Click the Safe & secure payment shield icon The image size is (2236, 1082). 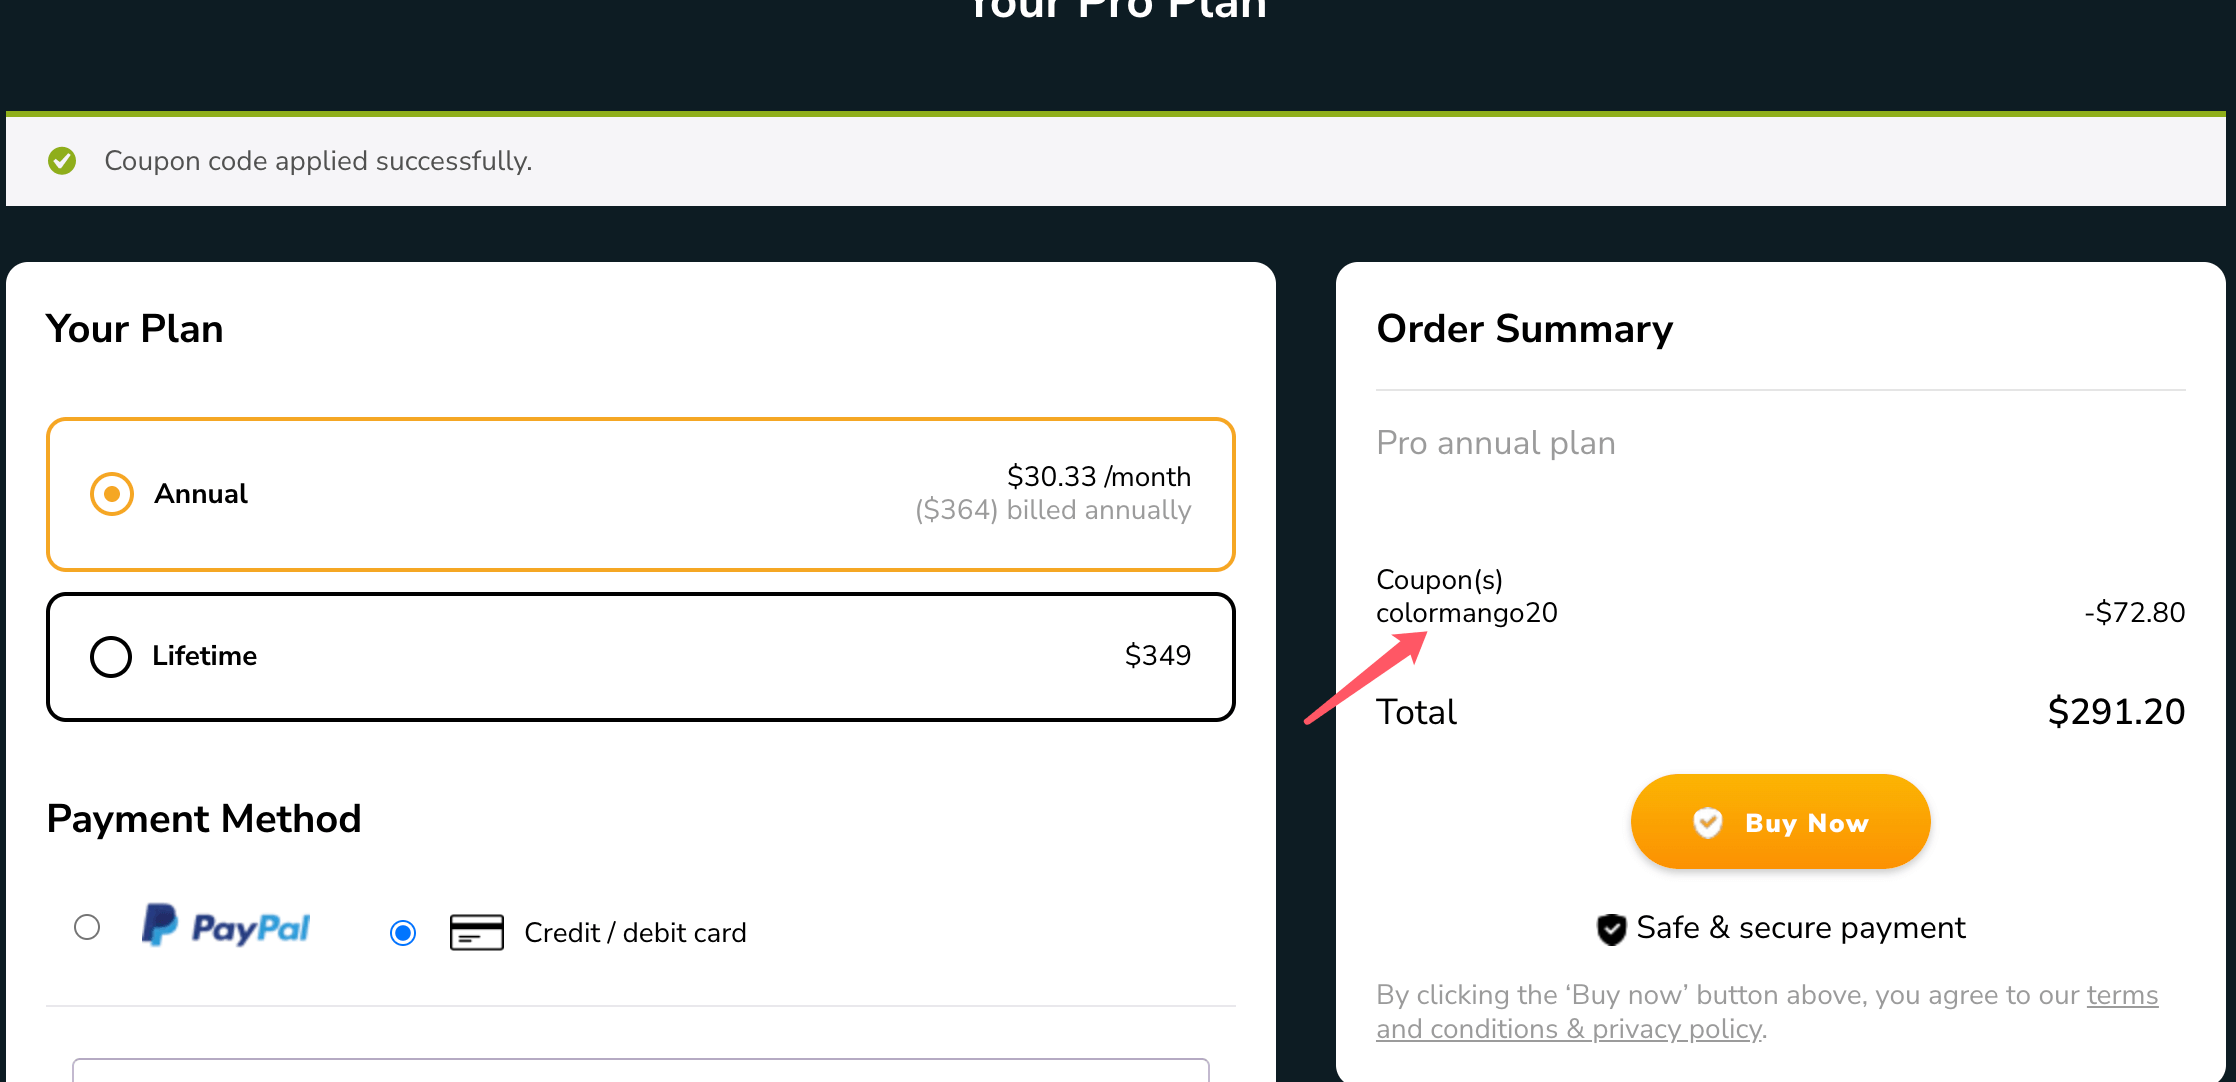point(1610,929)
